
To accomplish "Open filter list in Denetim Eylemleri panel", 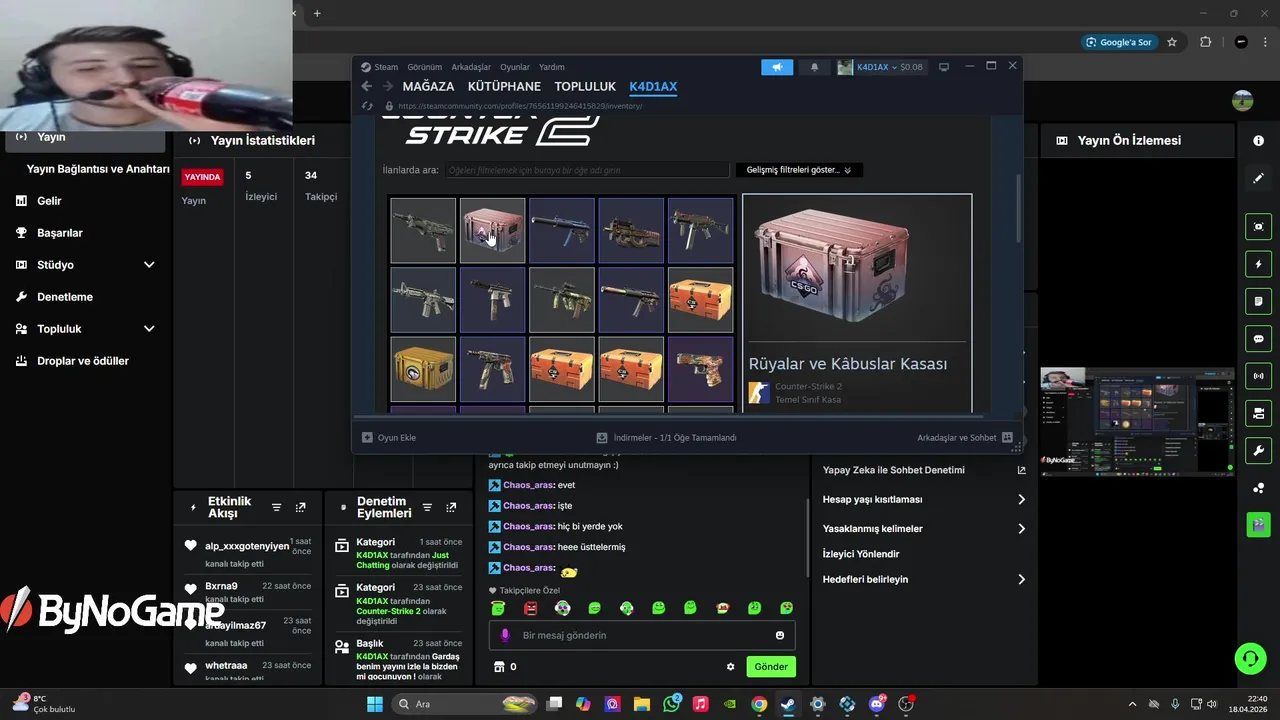I will tap(427, 508).
